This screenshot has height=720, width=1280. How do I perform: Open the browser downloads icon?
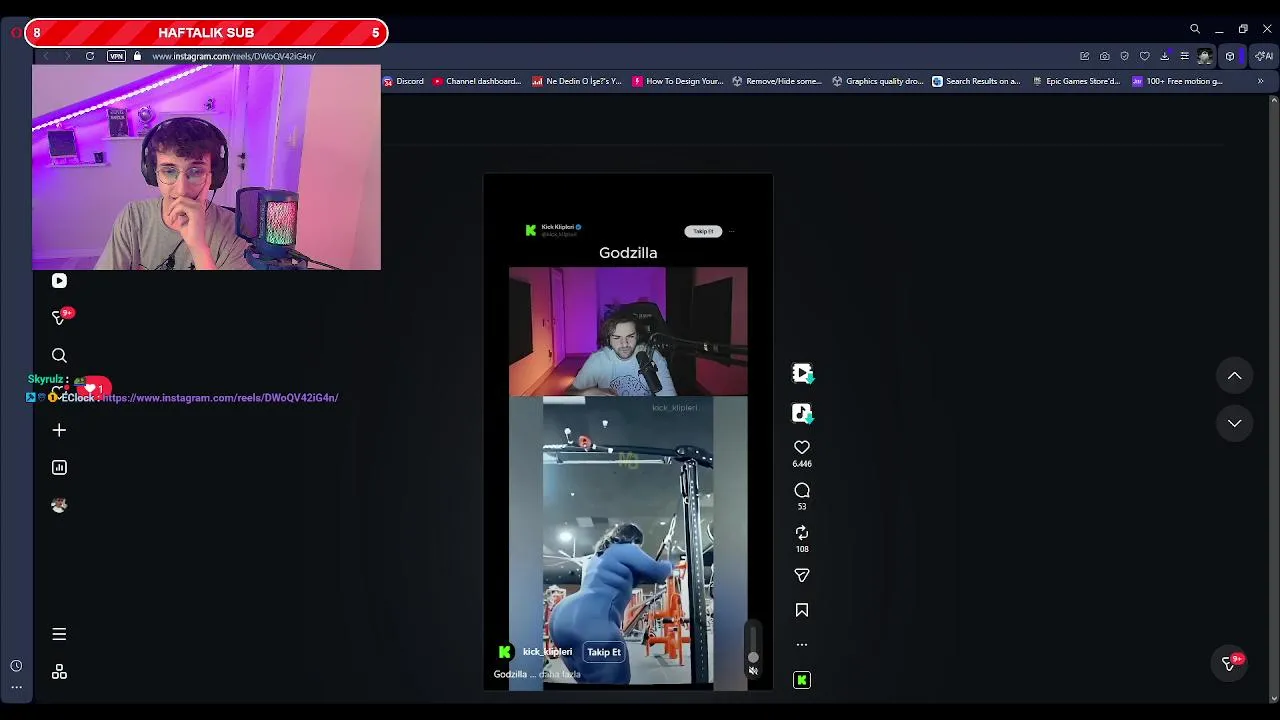[1164, 56]
